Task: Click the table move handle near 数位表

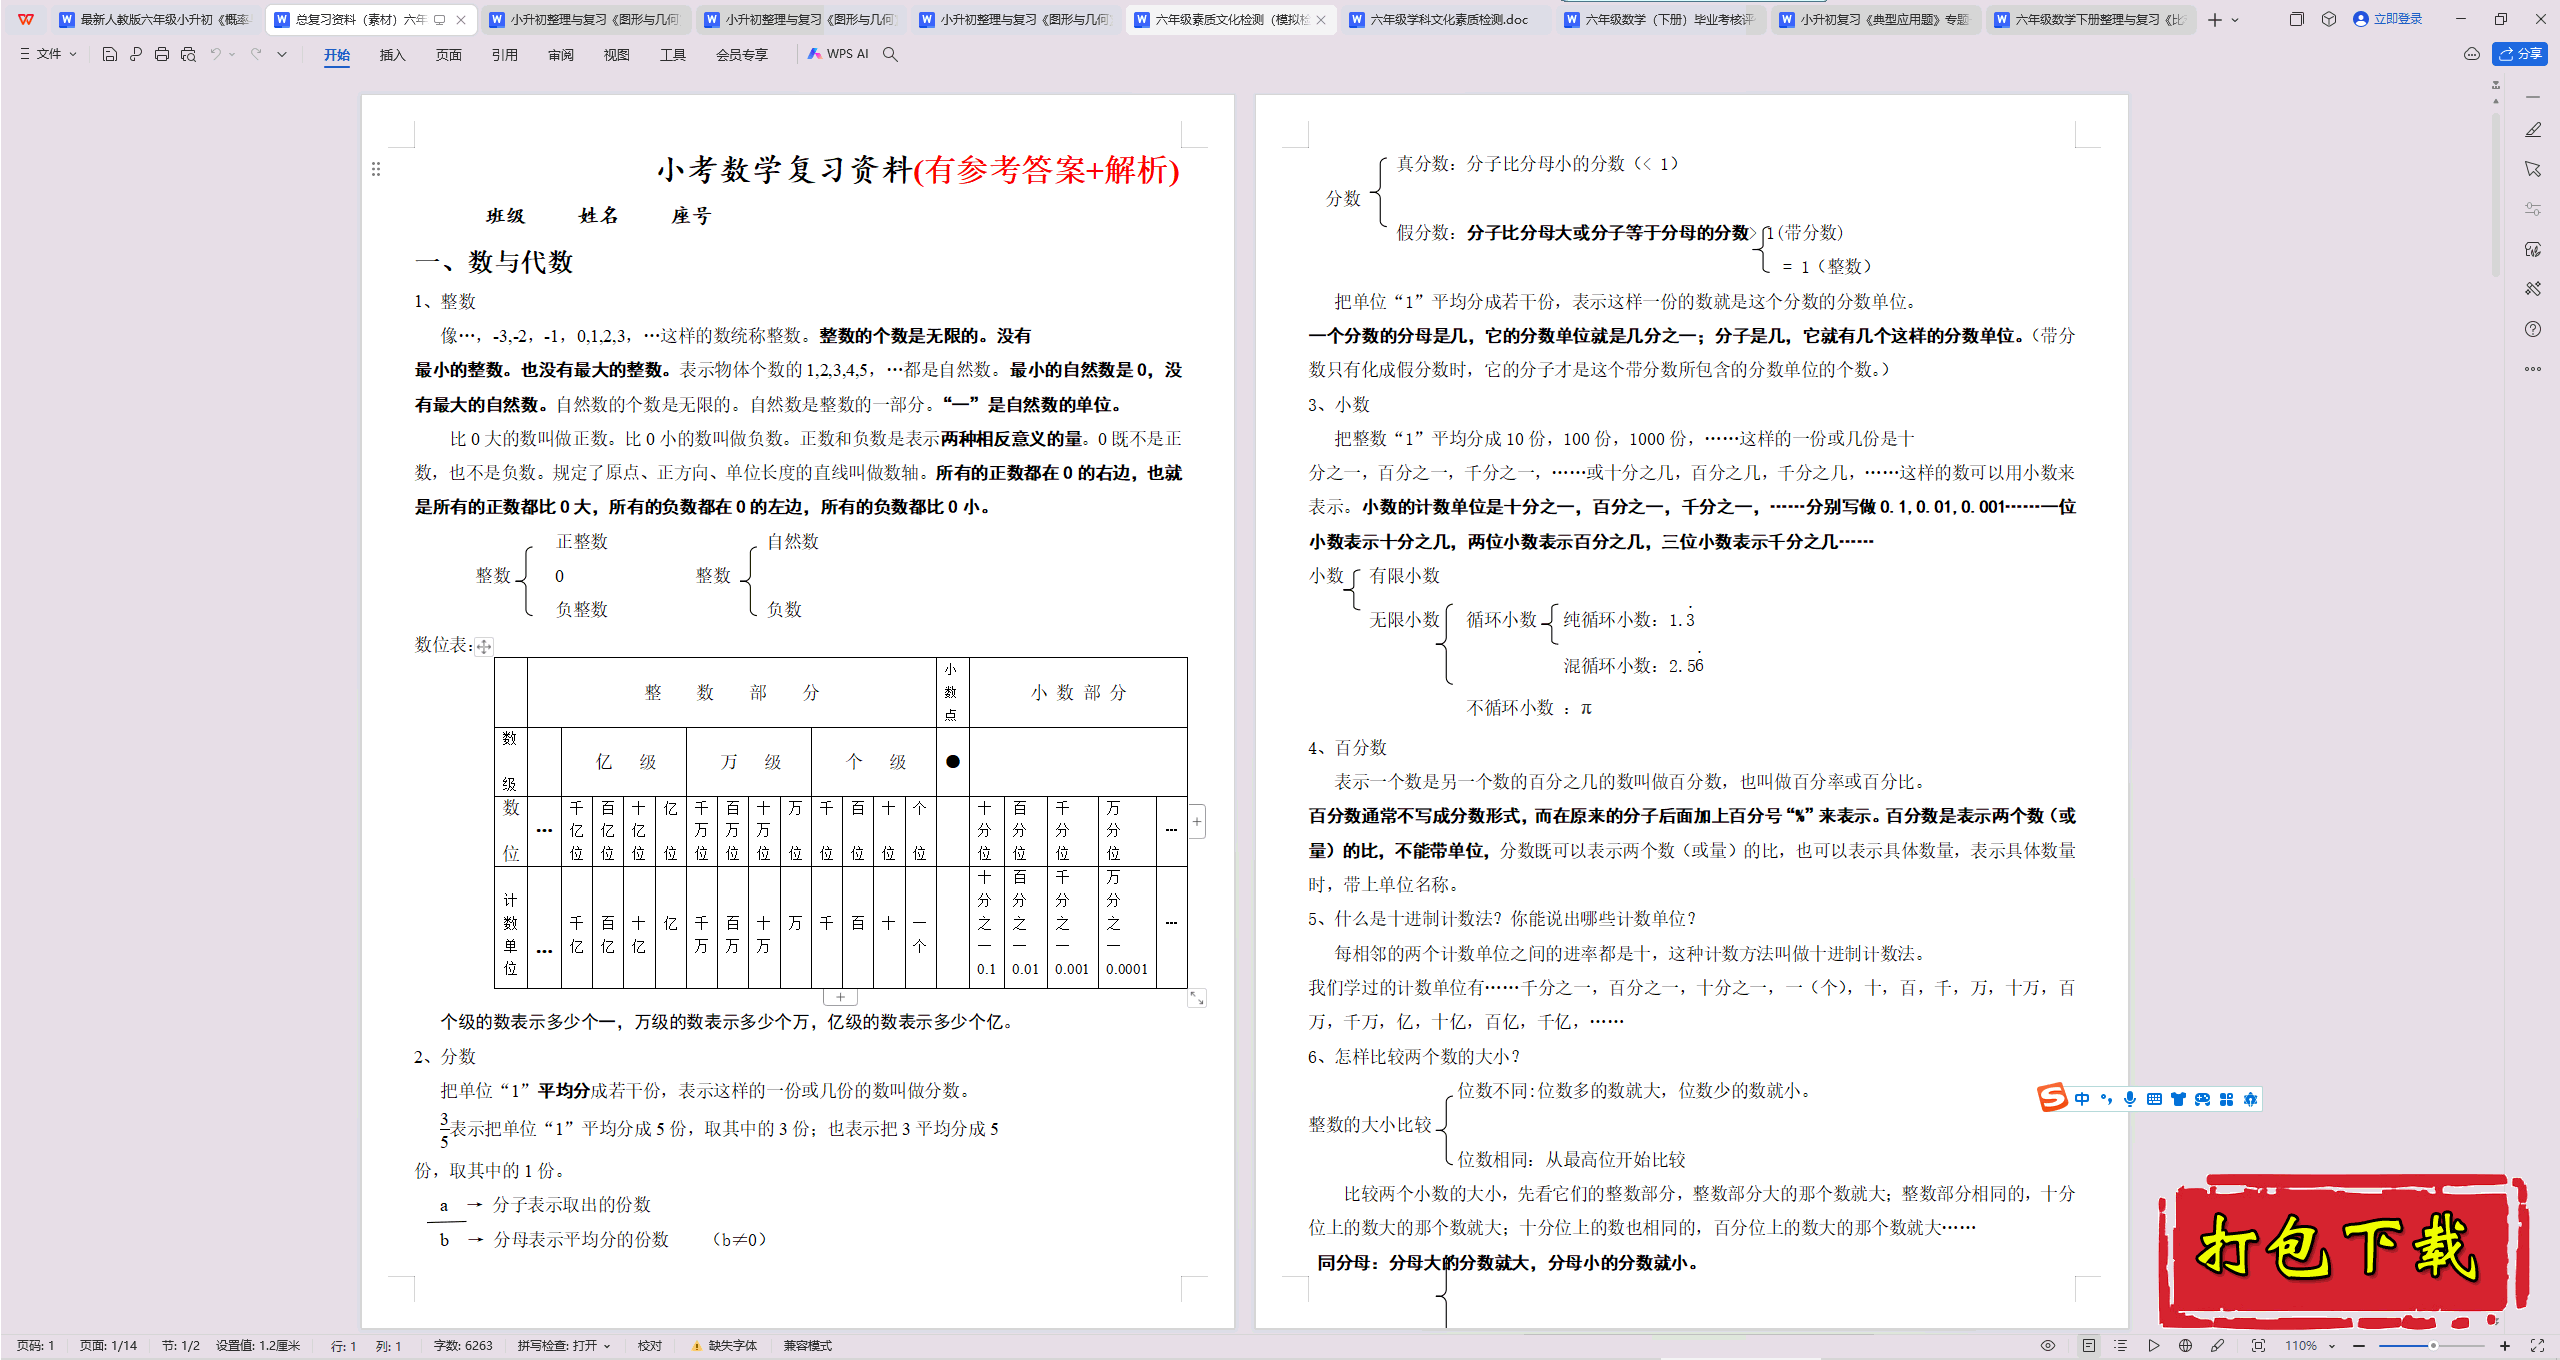Action: [x=484, y=647]
